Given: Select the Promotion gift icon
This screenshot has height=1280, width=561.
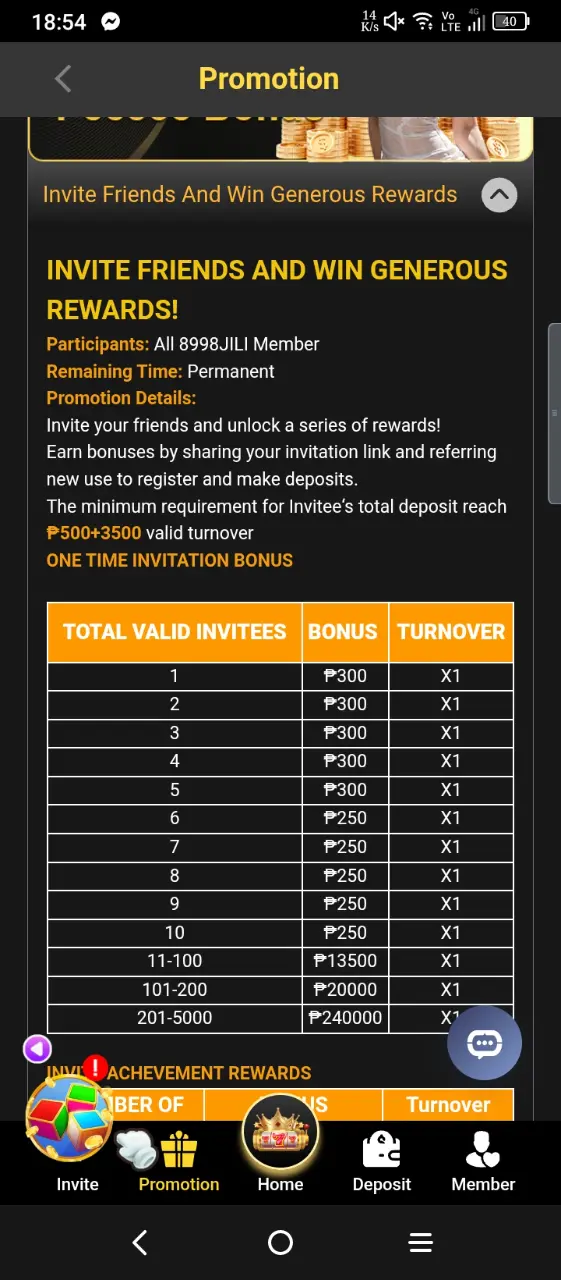Looking at the screenshot, I should click(x=179, y=1149).
